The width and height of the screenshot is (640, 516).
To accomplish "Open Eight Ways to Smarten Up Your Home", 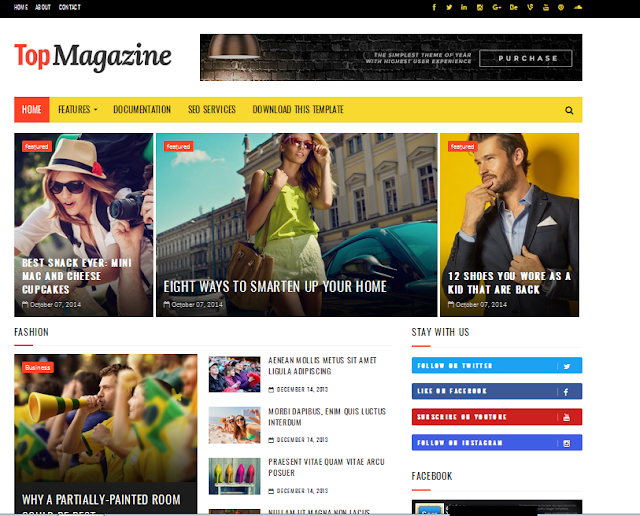I will click(275, 287).
